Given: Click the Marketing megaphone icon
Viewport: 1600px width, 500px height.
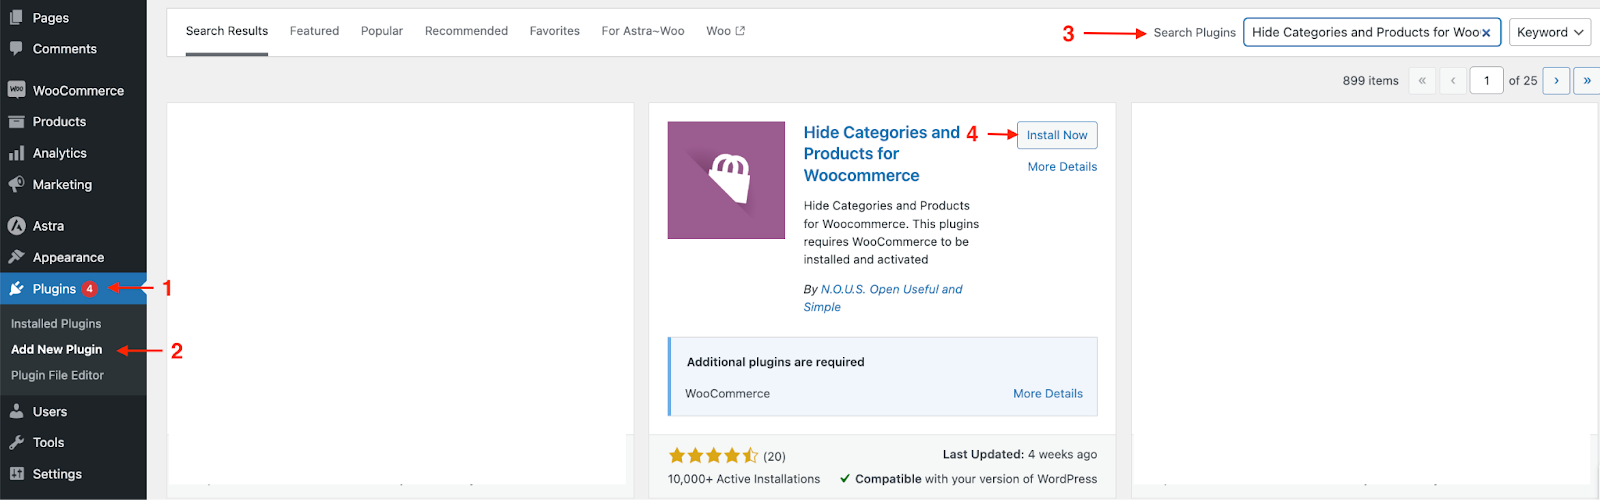Looking at the screenshot, I should point(16,184).
